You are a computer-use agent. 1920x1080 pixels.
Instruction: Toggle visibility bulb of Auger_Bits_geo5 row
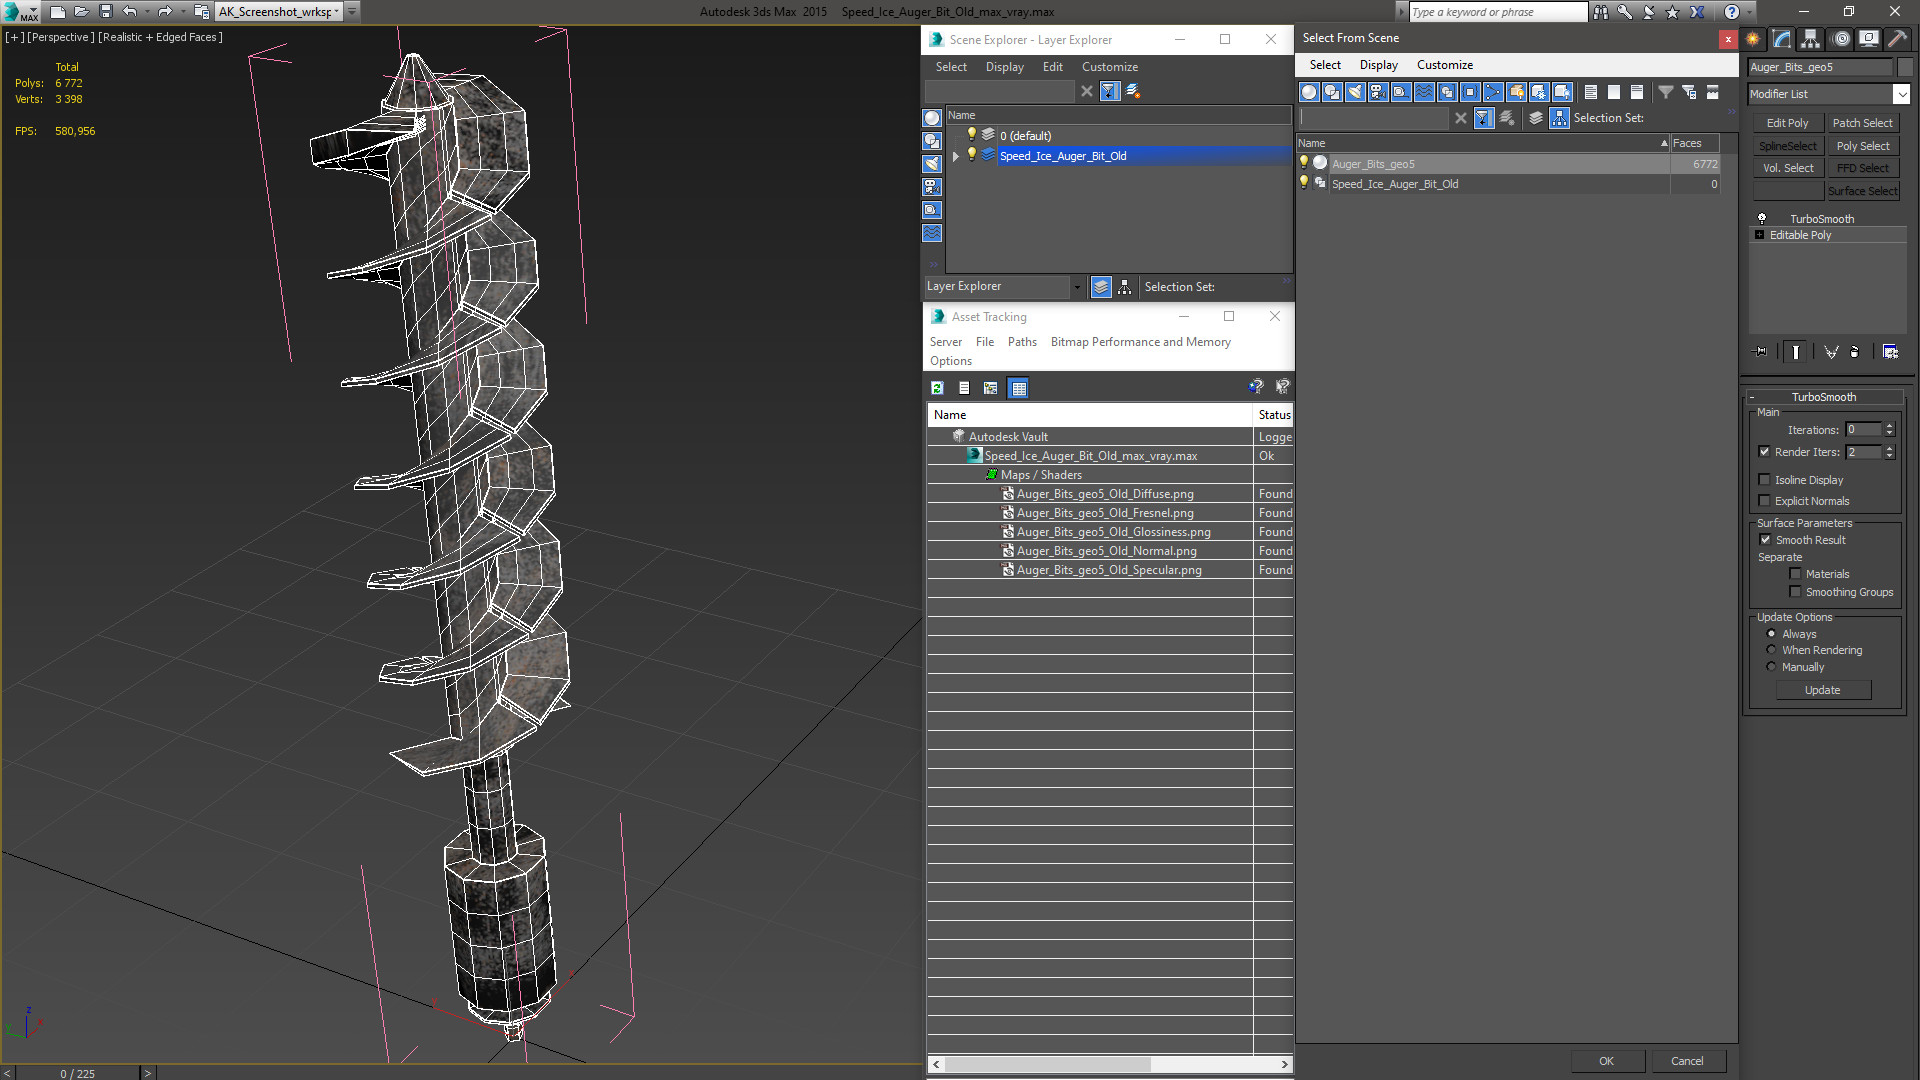[x=1303, y=163]
